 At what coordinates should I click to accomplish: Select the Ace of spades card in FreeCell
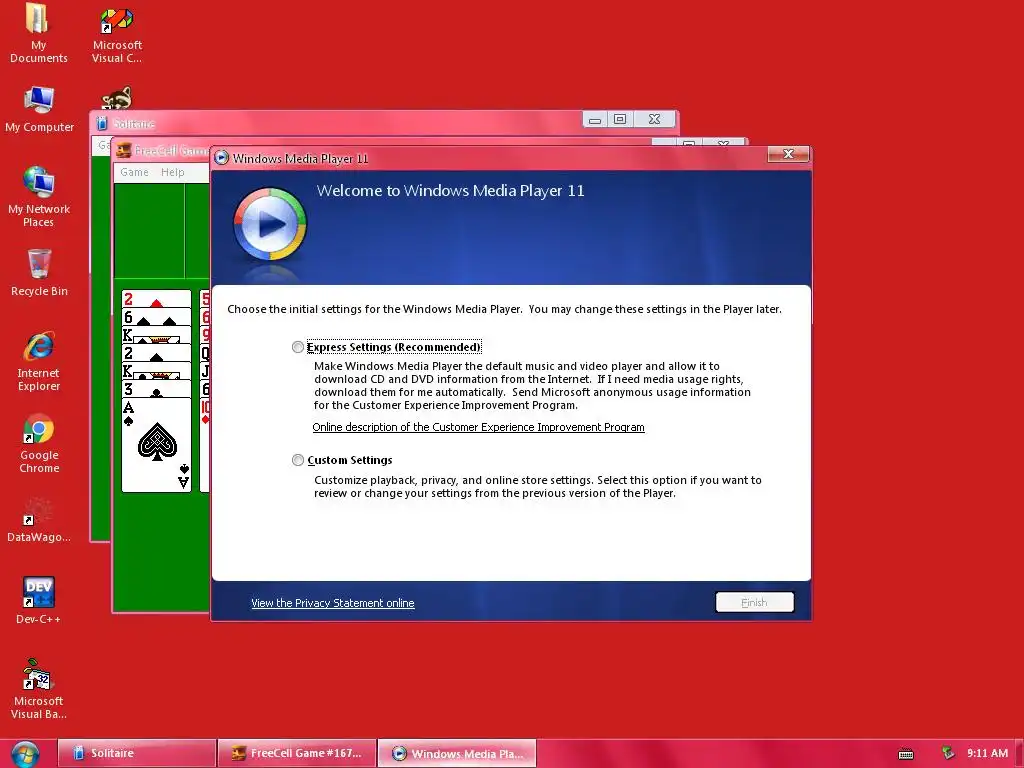[x=156, y=445]
